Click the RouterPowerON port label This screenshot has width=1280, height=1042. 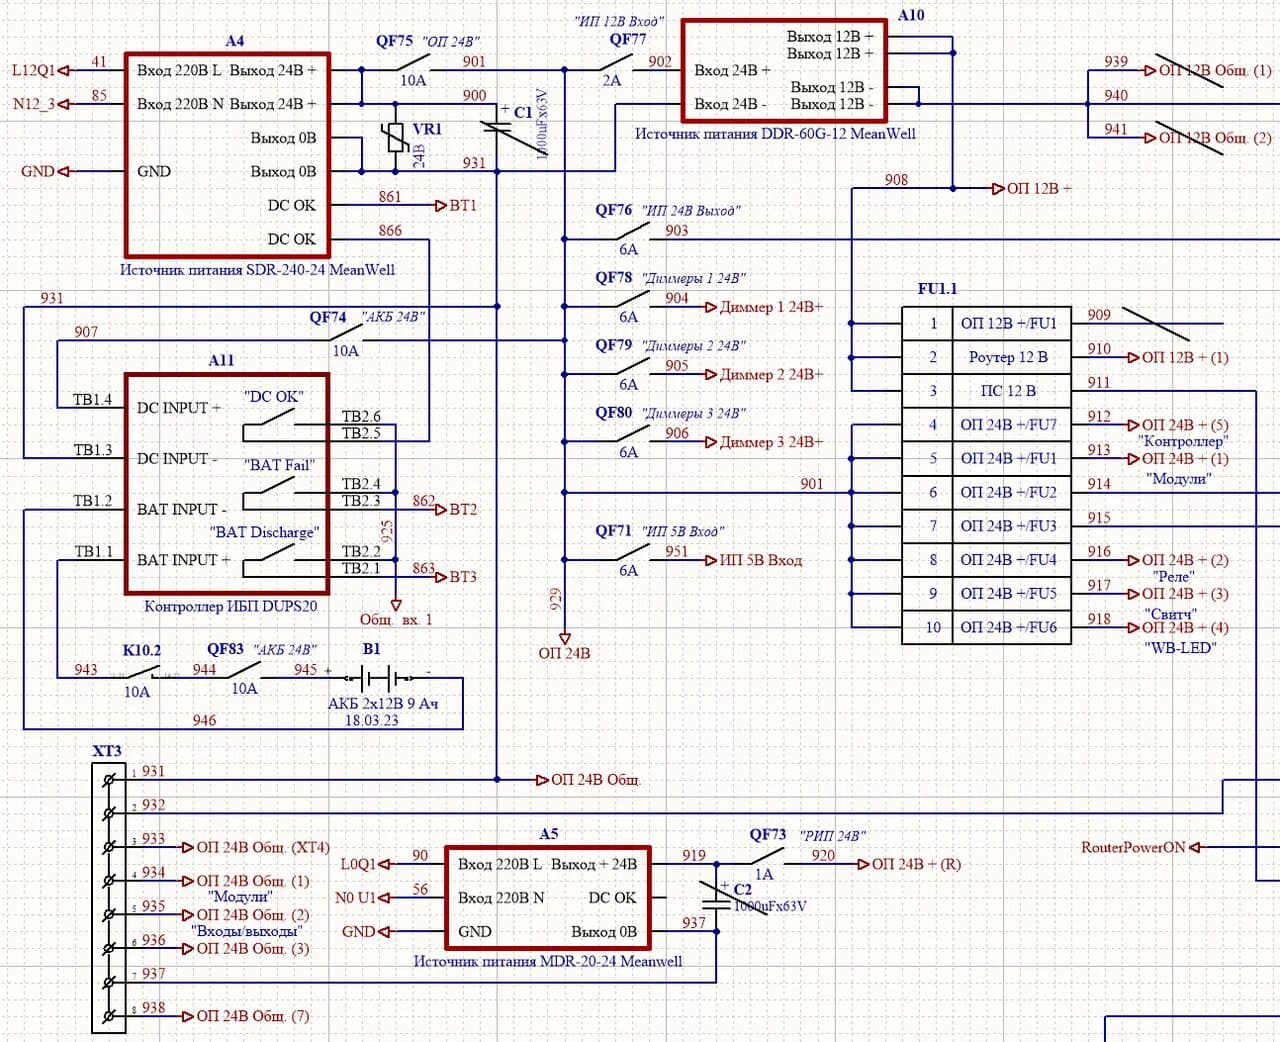point(1133,847)
